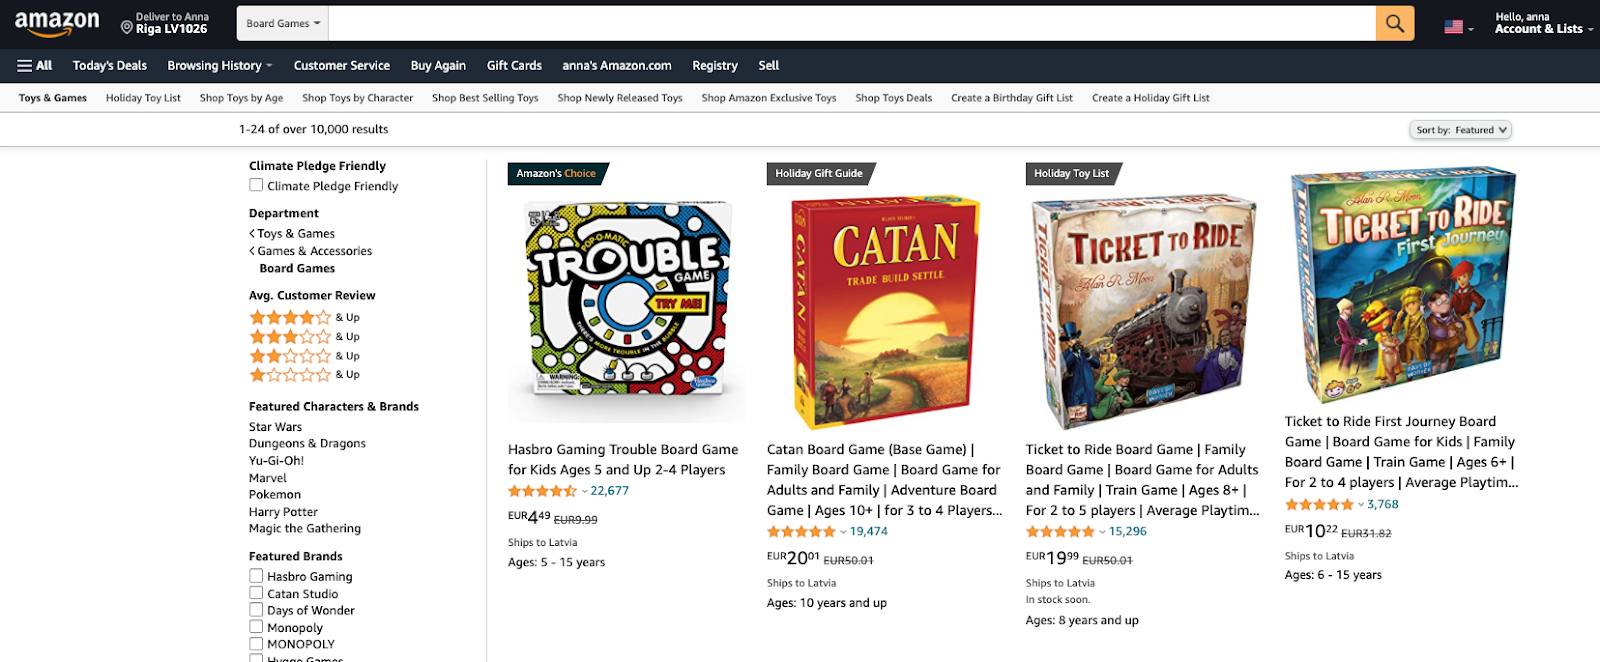Select Shop Toys by Age in subnav
The height and width of the screenshot is (662, 1600).
[x=241, y=97]
